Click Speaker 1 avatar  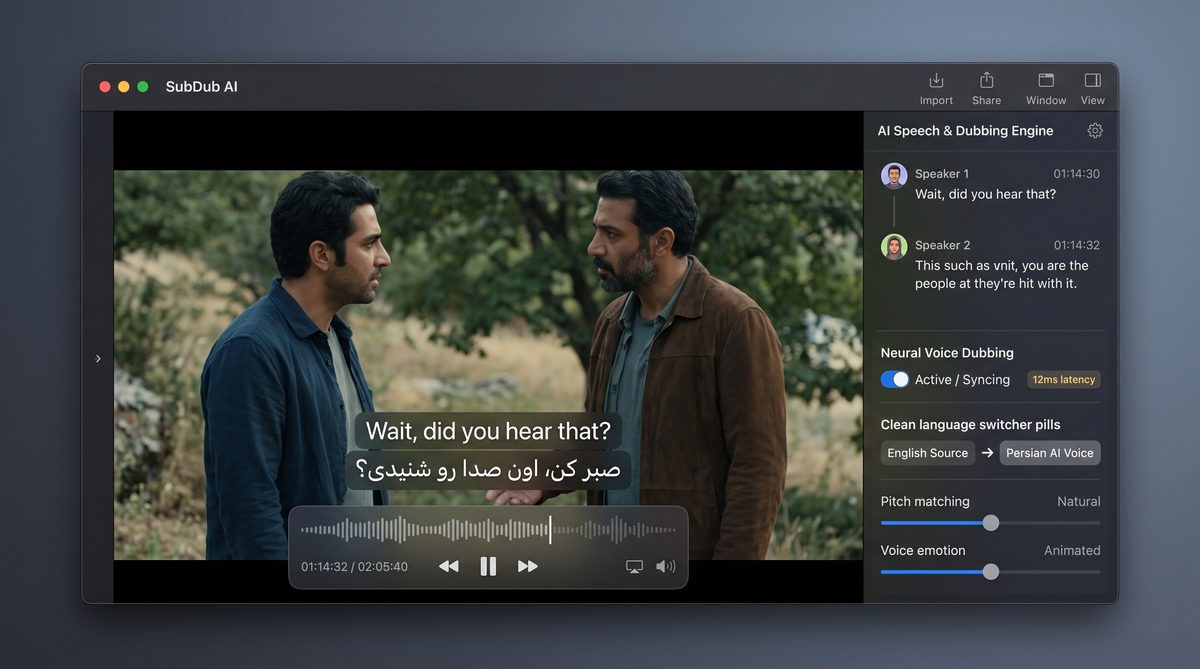coord(894,176)
